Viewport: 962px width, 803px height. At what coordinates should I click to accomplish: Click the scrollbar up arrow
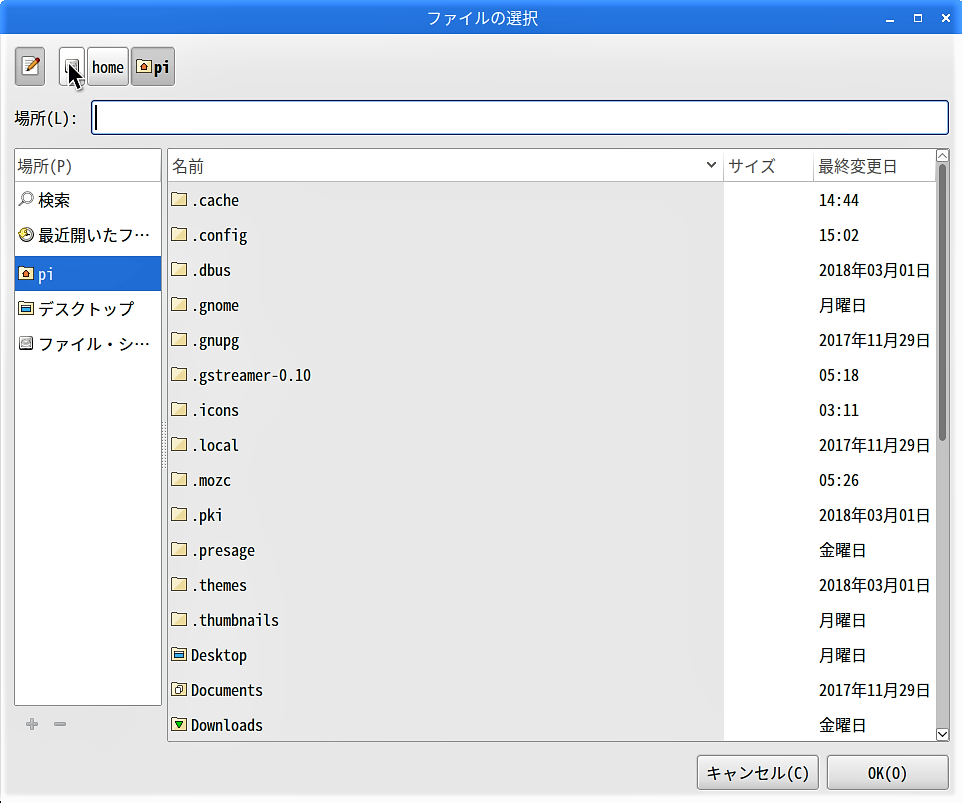point(942,156)
